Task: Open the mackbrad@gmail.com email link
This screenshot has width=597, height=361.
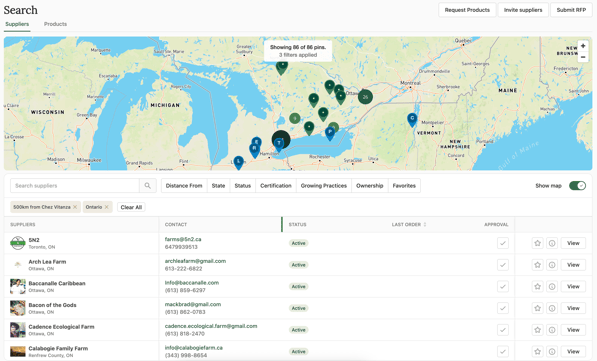Action: [193, 305]
